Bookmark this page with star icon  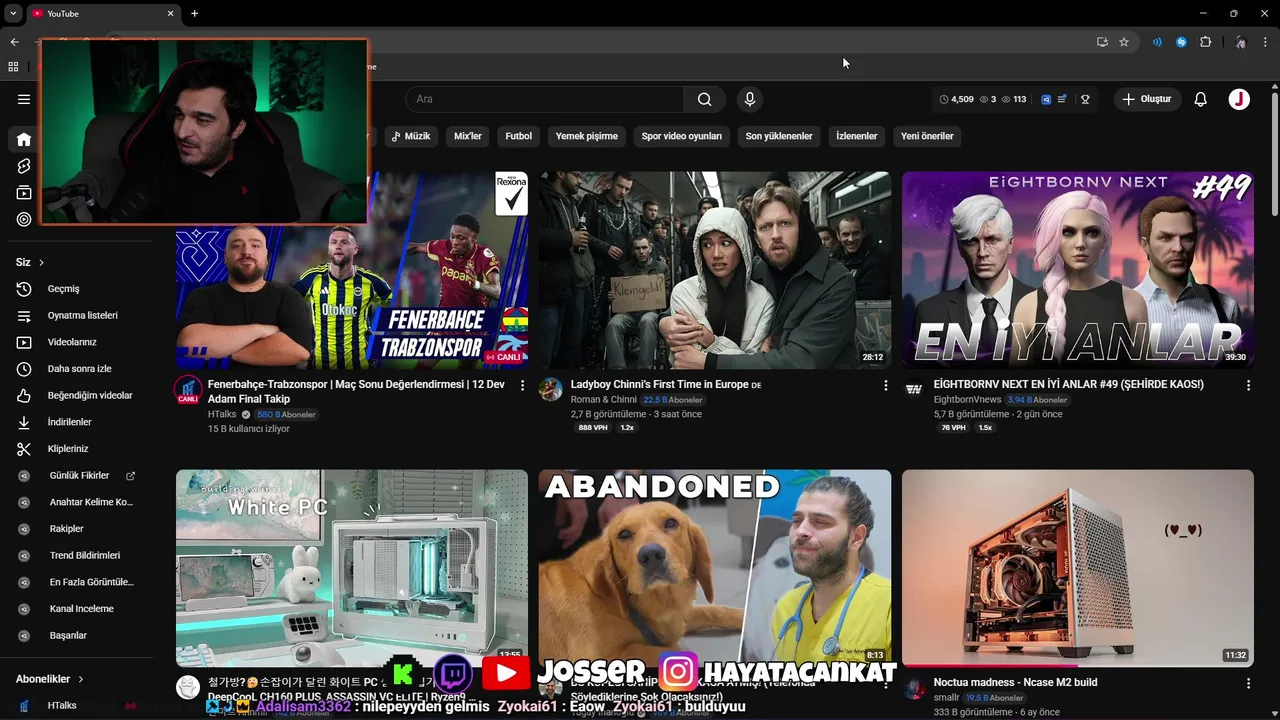tap(1124, 42)
